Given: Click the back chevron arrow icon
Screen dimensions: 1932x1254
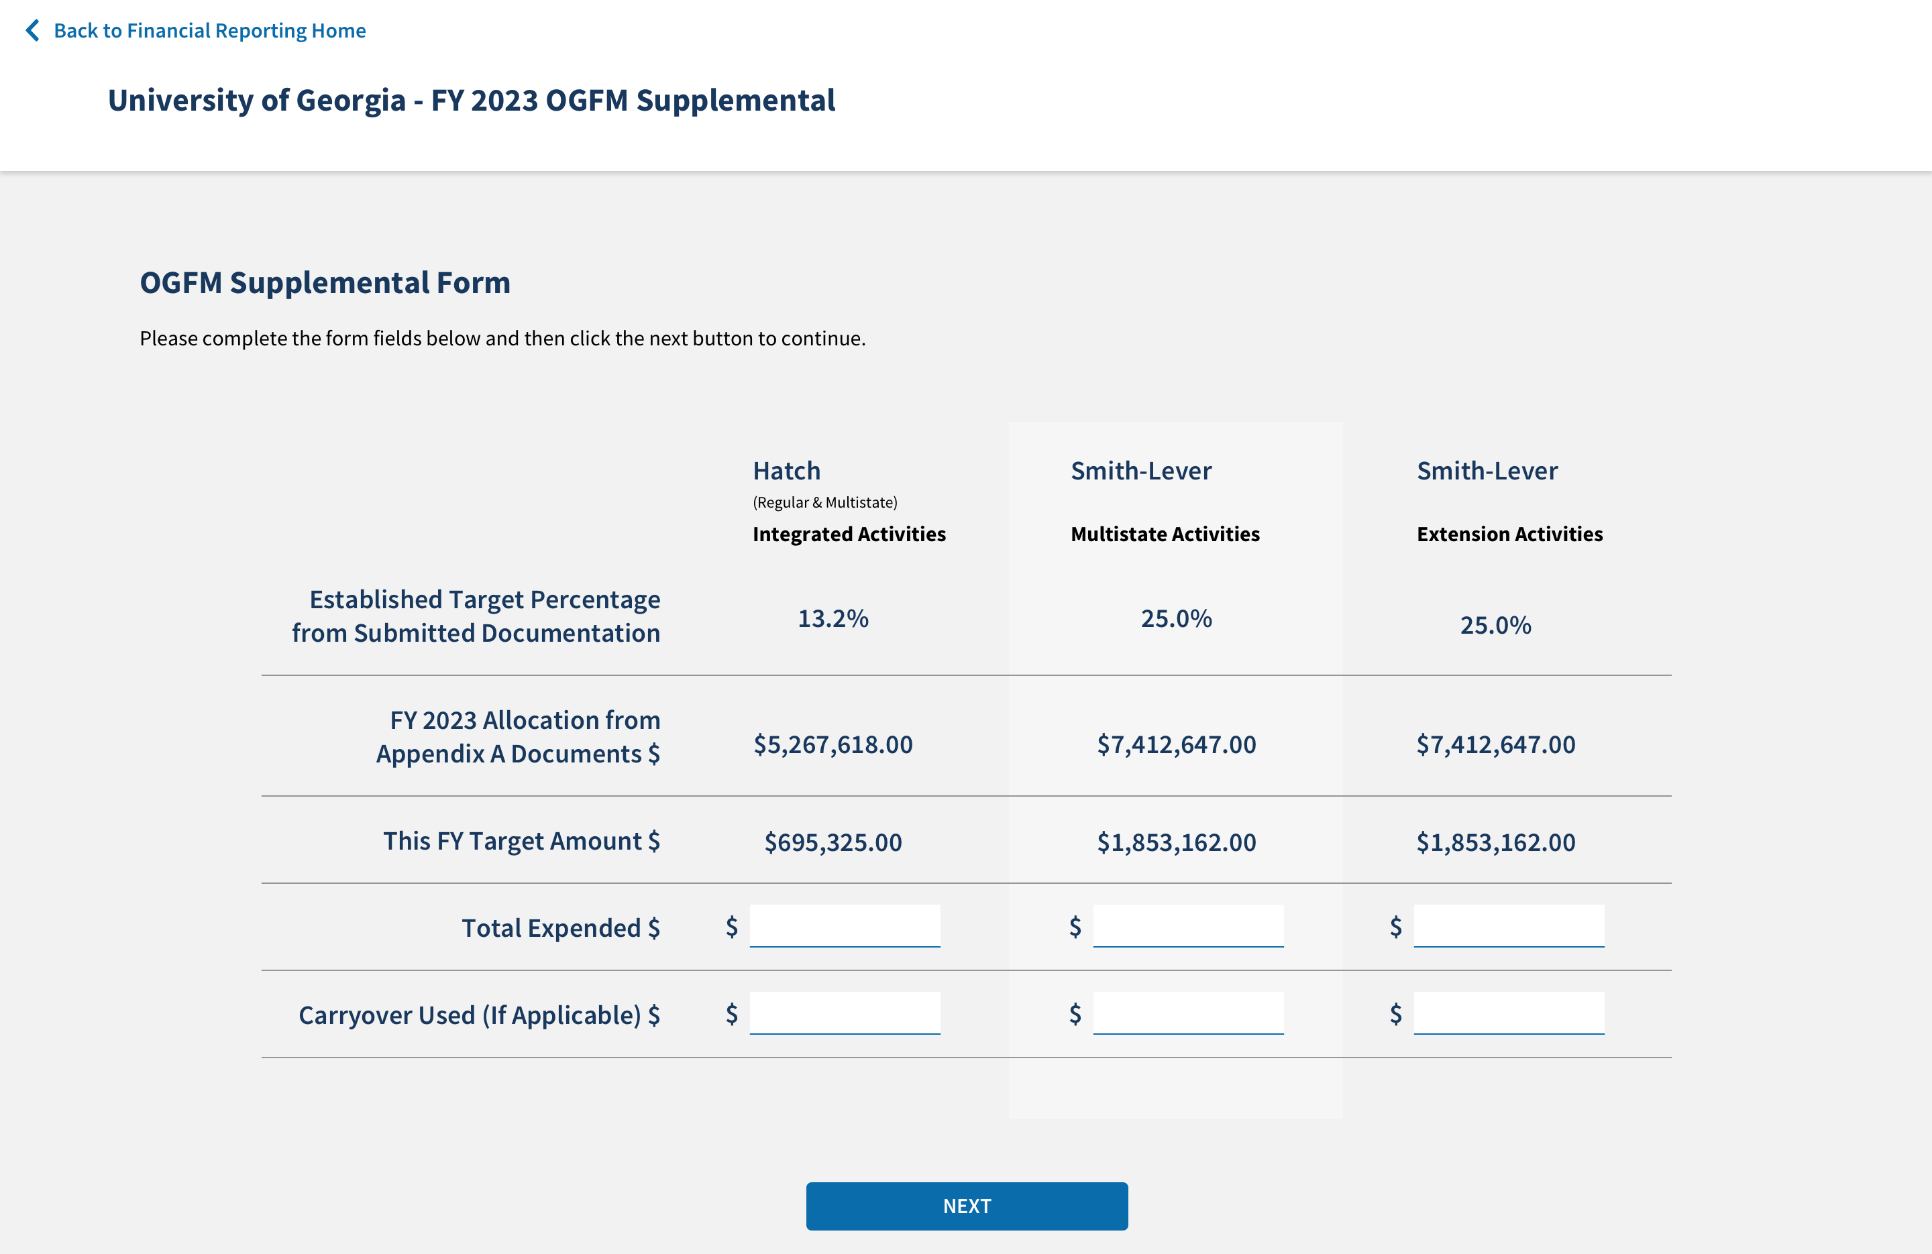Looking at the screenshot, I should (x=33, y=31).
